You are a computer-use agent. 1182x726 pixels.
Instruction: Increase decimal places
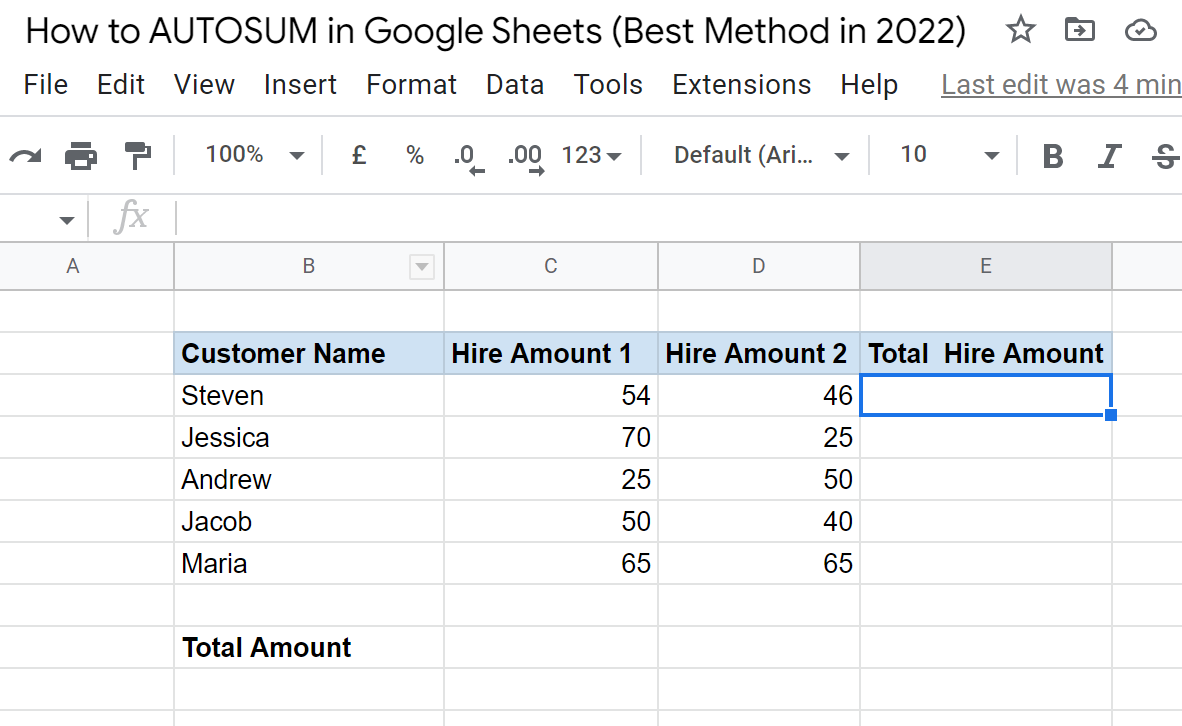click(524, 154)
